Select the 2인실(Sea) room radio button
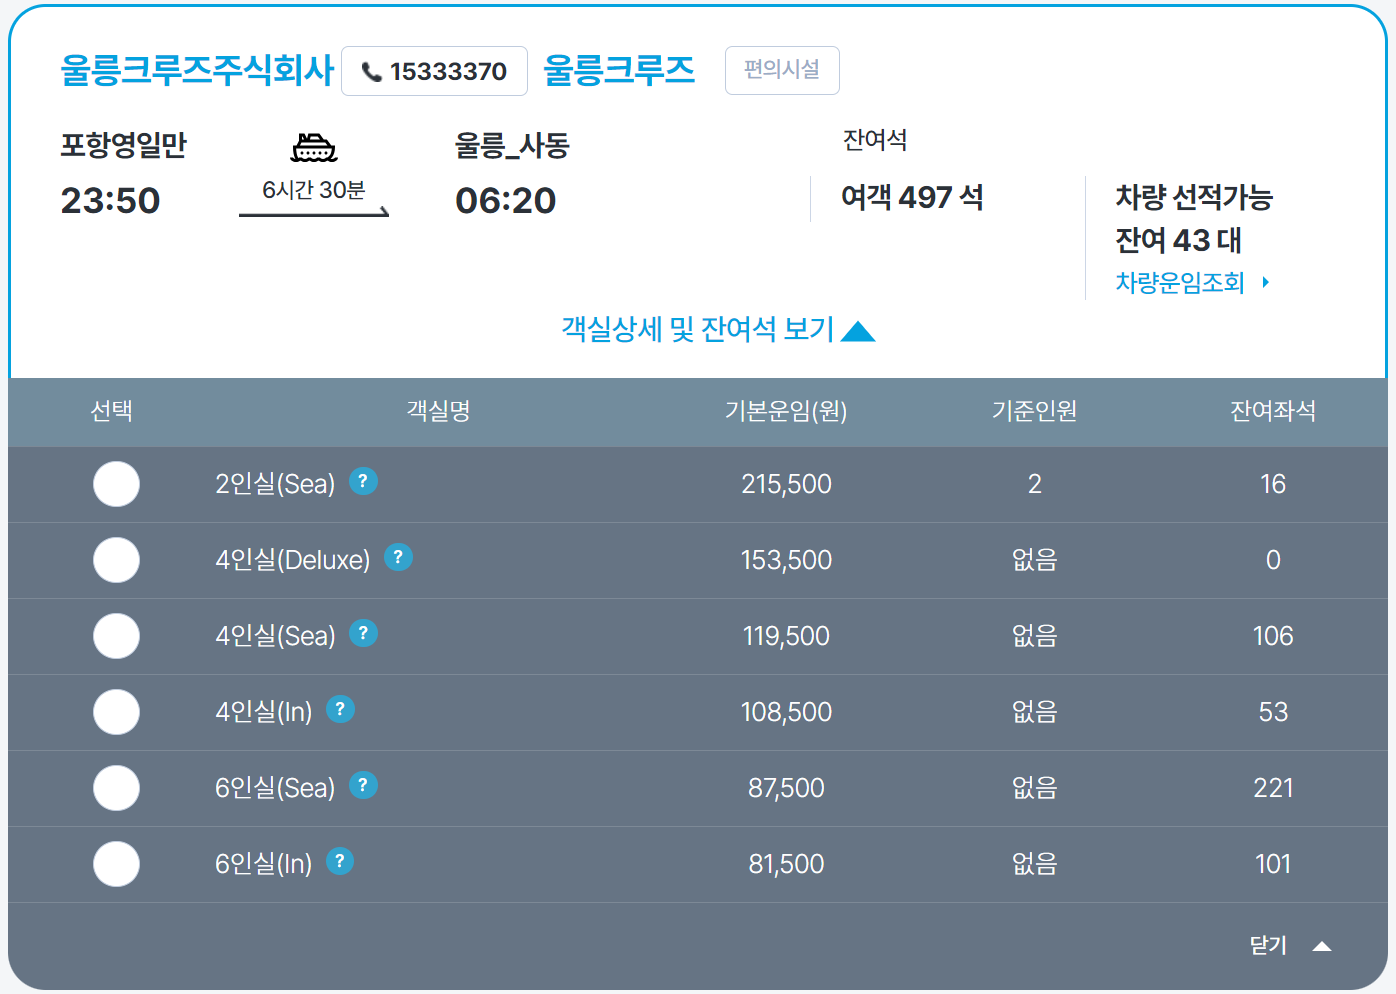 pyautogui.click(x=116, y=484)
